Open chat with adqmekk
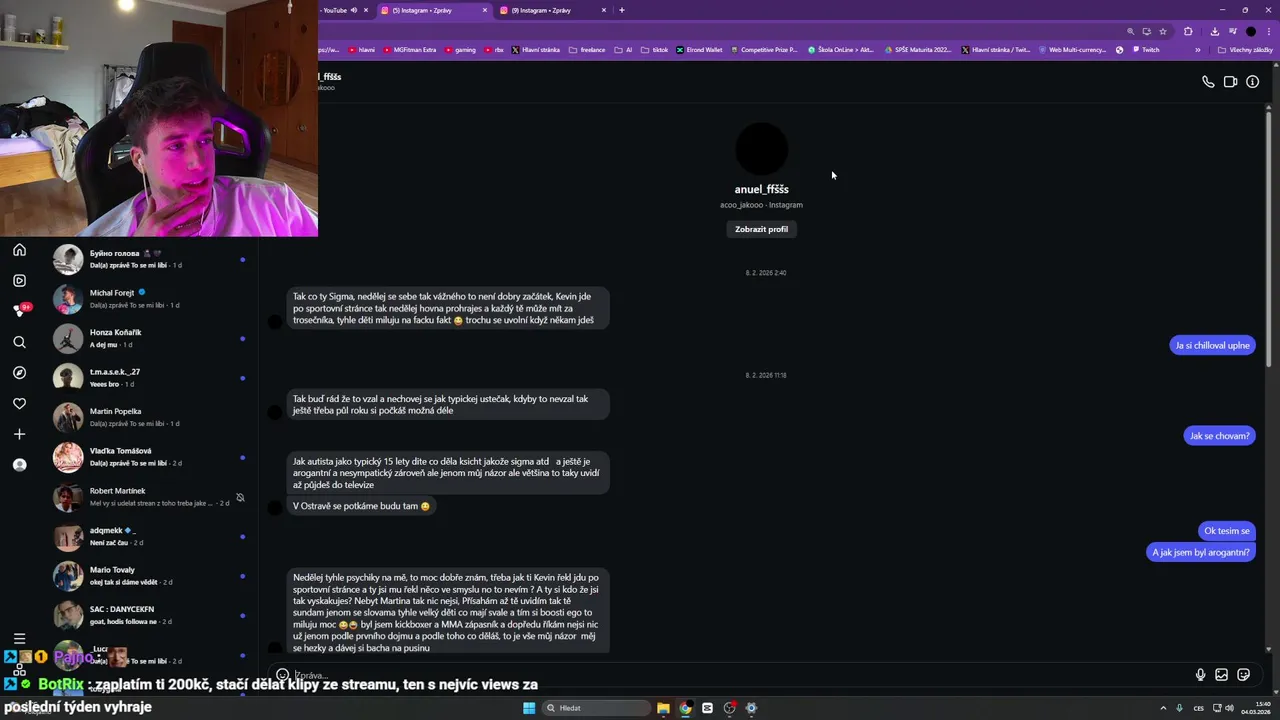Viewport: 1280px width, 720px height. click(x=154, y=536)
